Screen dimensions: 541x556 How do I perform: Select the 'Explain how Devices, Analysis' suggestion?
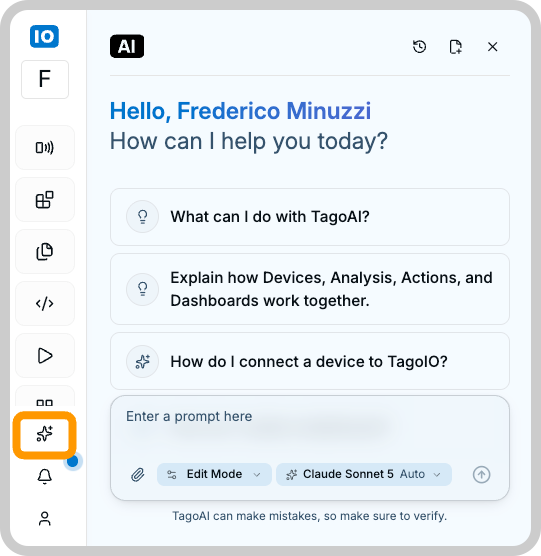coord(310,289)
